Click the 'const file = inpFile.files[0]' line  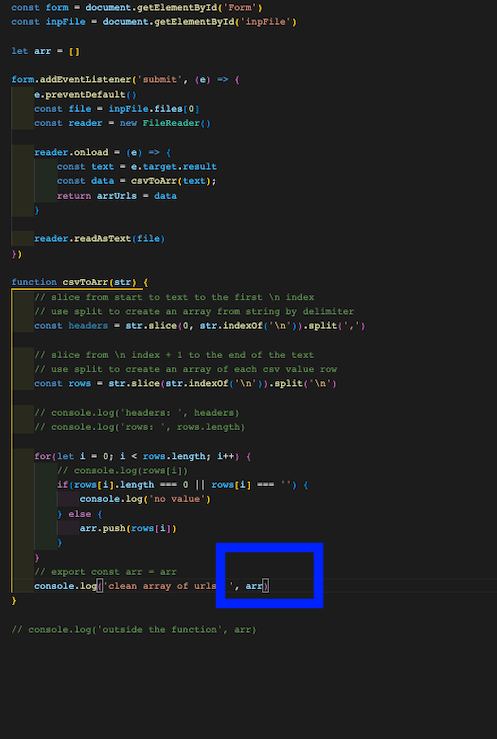coord(116,109)
